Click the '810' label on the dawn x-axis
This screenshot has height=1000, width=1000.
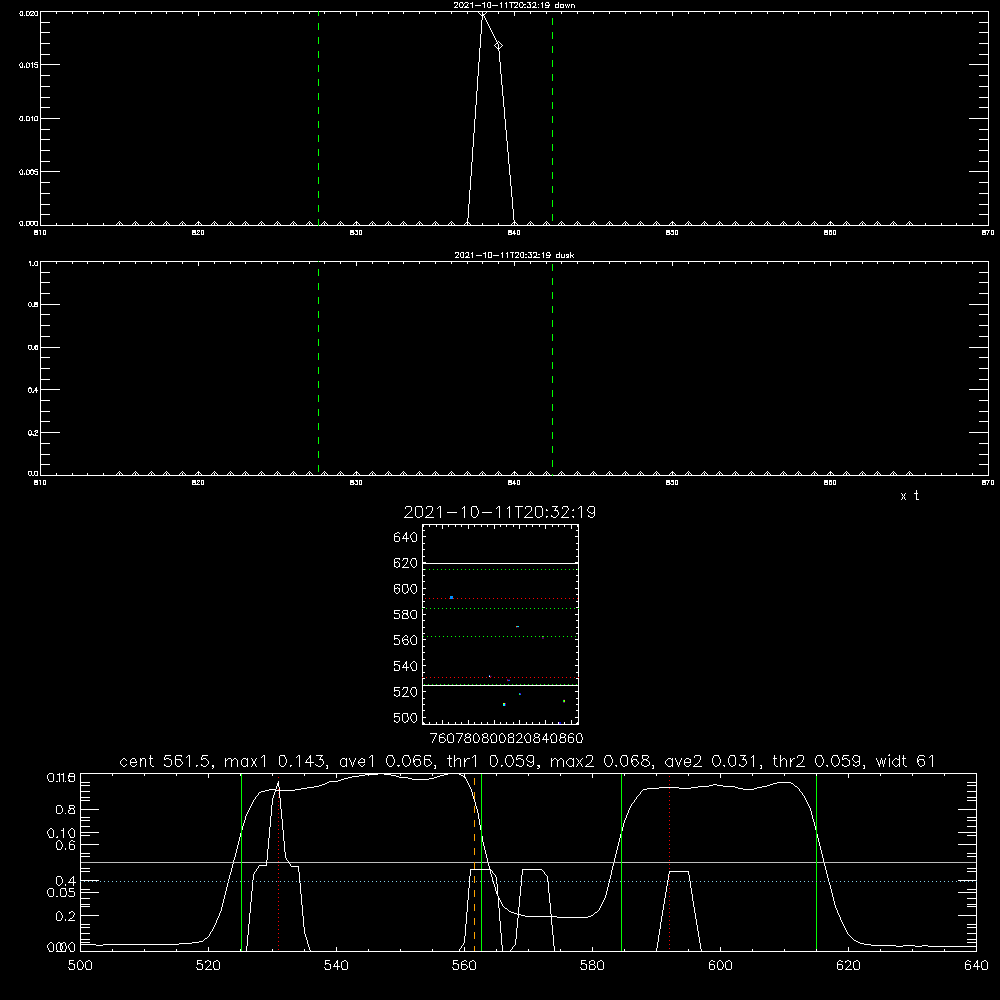click(x=40, y=233)
